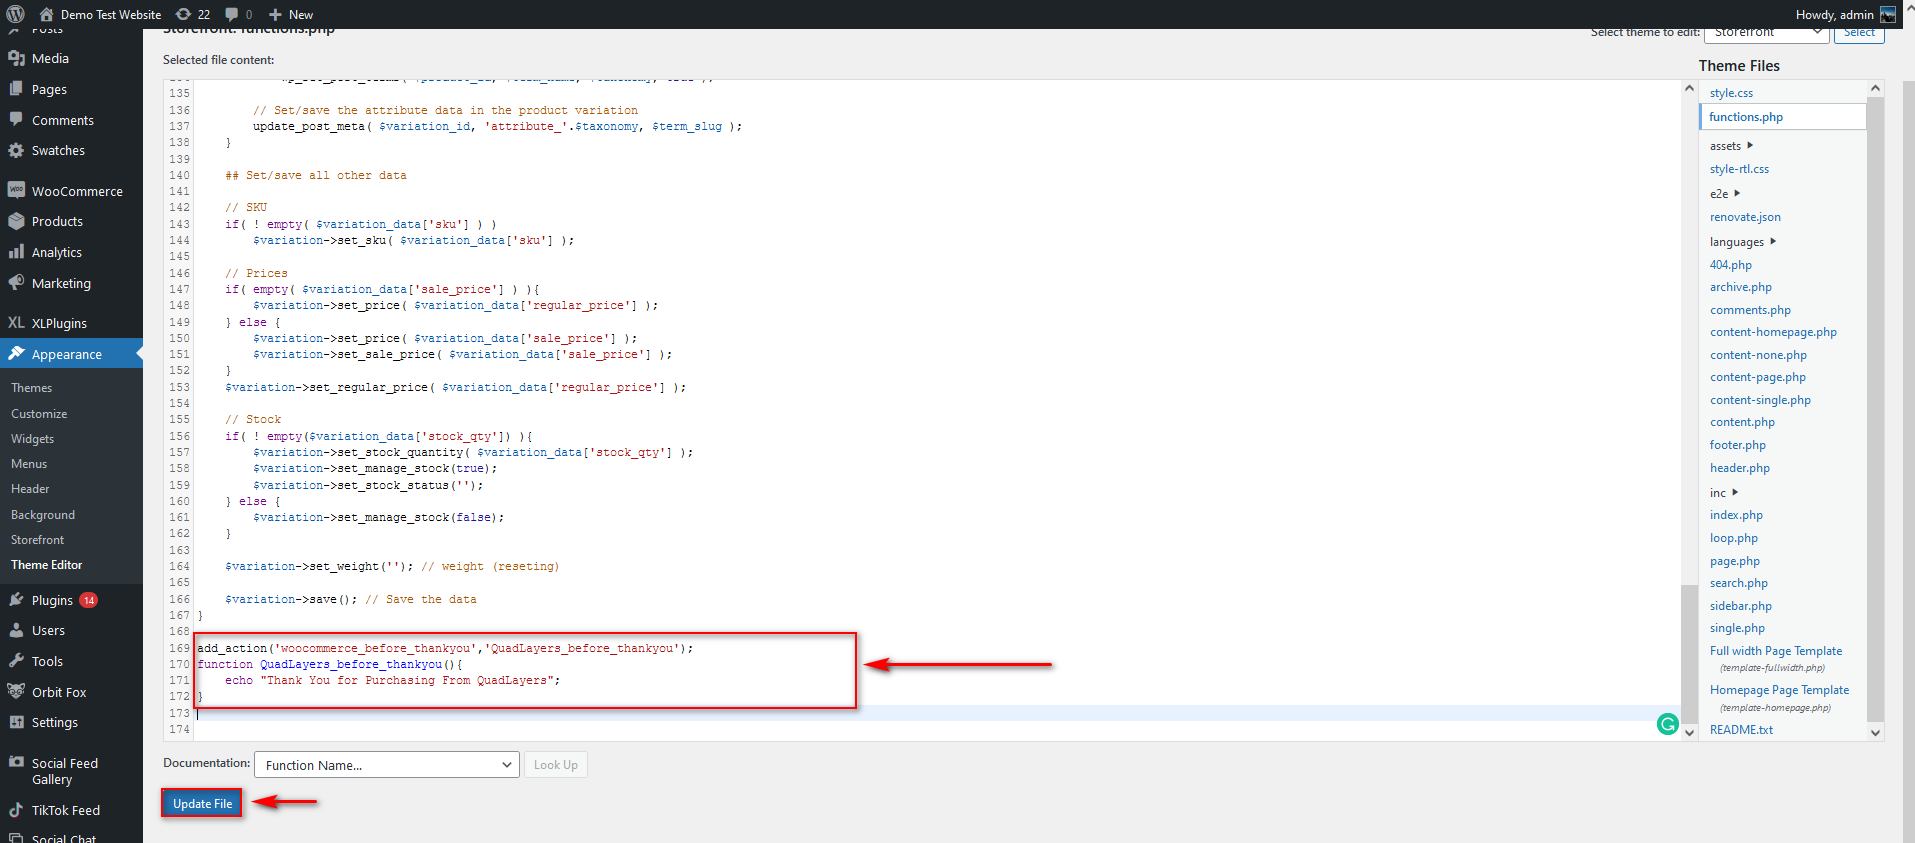Click the TikTok Feed icon
1915x843 pixels.
pyautogui.click(x=16, y=810)
